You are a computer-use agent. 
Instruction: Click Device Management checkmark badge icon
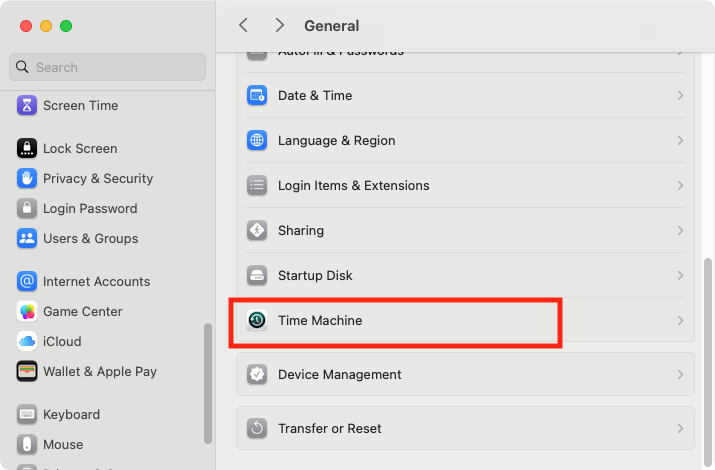point(257,374)
